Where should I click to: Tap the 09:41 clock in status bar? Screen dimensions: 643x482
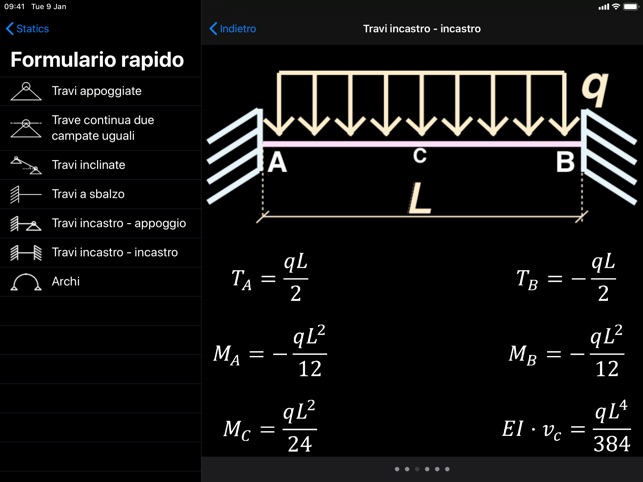click(x=14, y=7)
